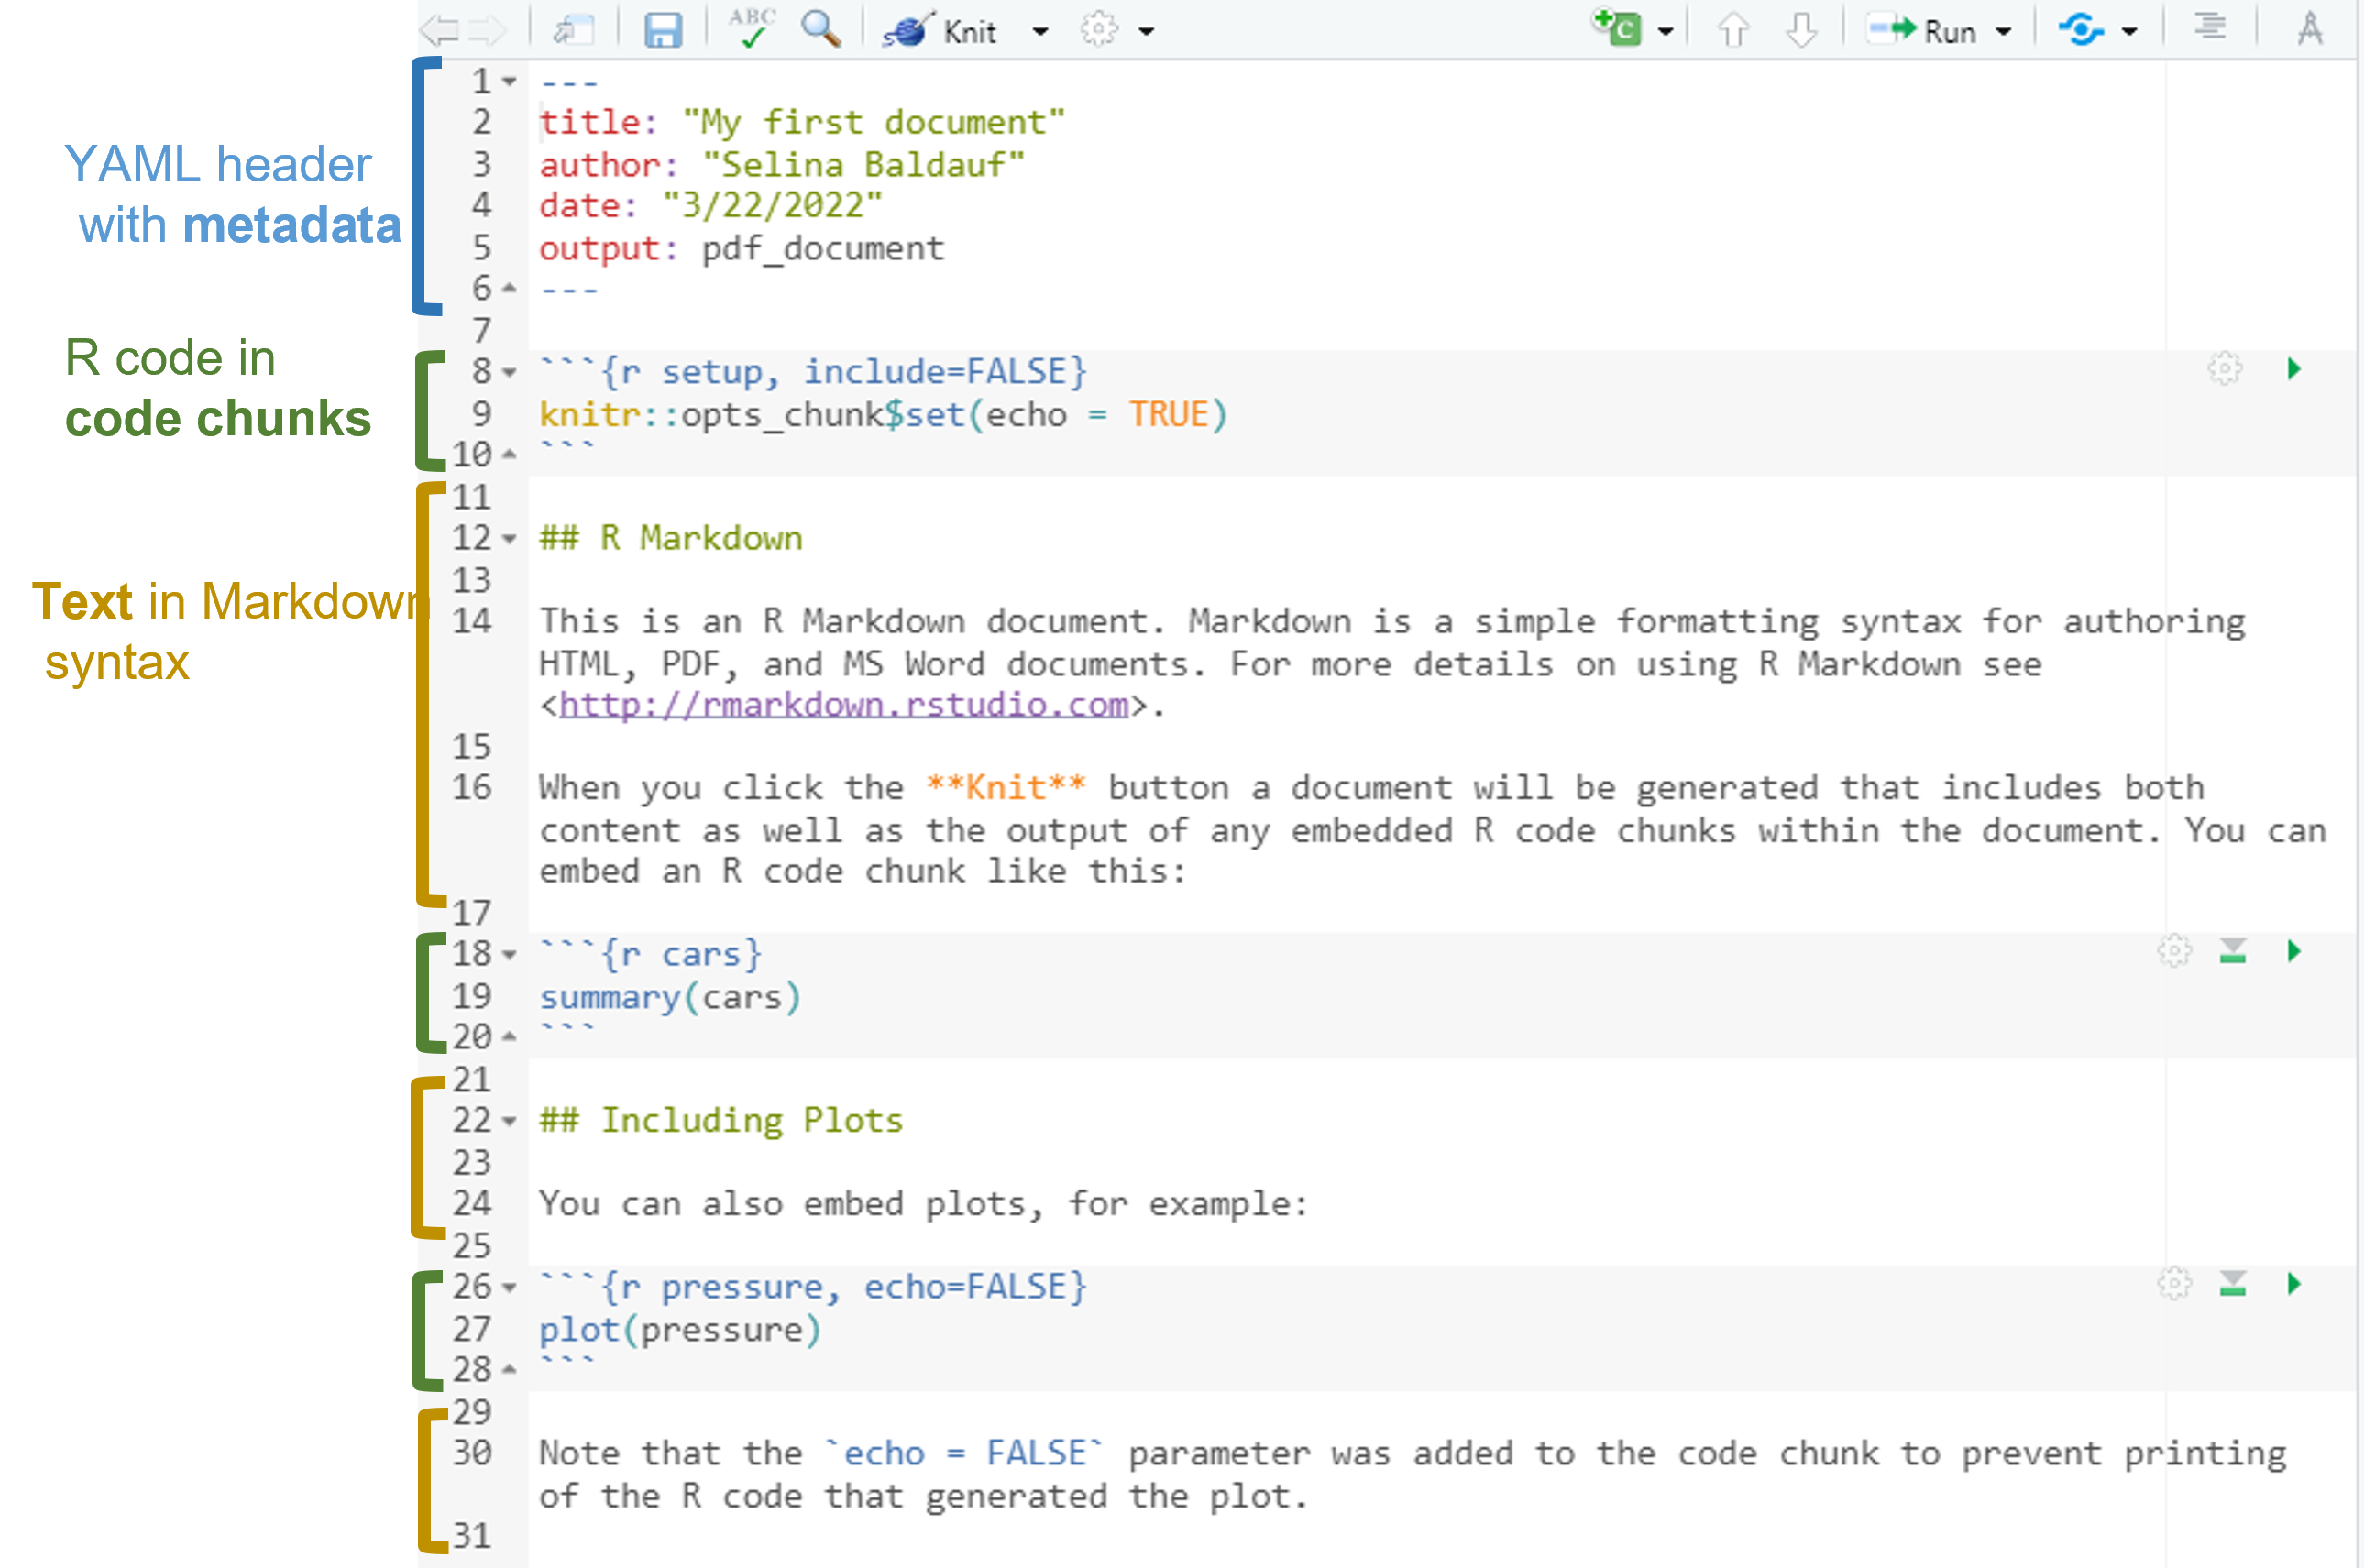This screenshot has width=2364, height=1568.
Task: Run all chunks above the cars chunk
Action: 2233,951
